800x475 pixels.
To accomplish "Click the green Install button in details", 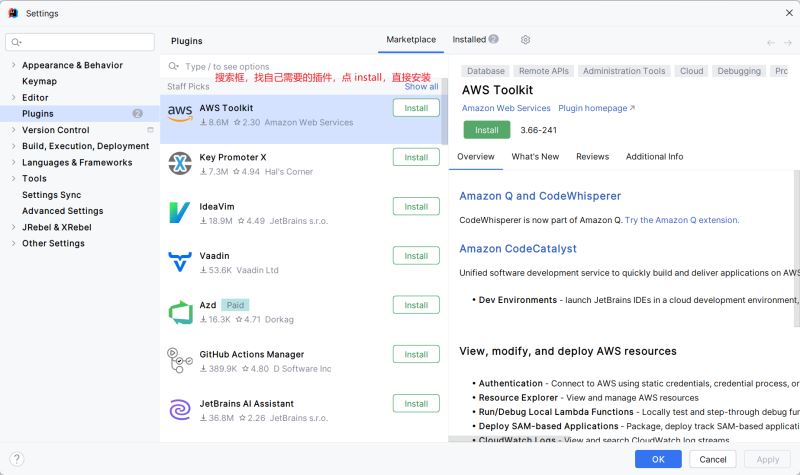I will click(x=487, y=130).
